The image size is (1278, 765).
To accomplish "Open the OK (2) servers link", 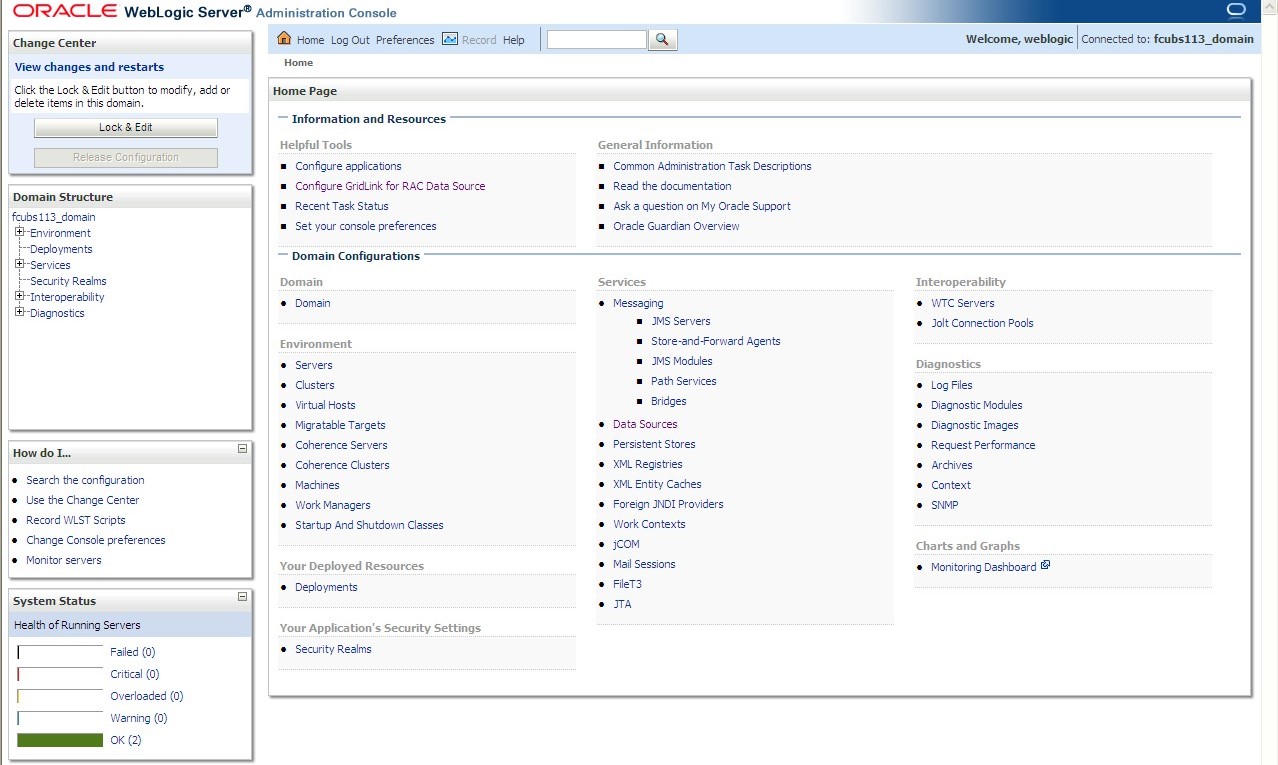I will (x=126, y=740).
